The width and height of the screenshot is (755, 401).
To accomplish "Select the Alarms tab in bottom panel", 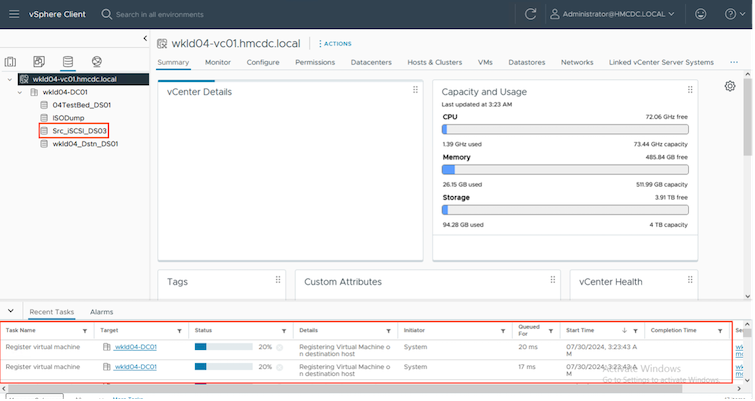I will 101,312.
